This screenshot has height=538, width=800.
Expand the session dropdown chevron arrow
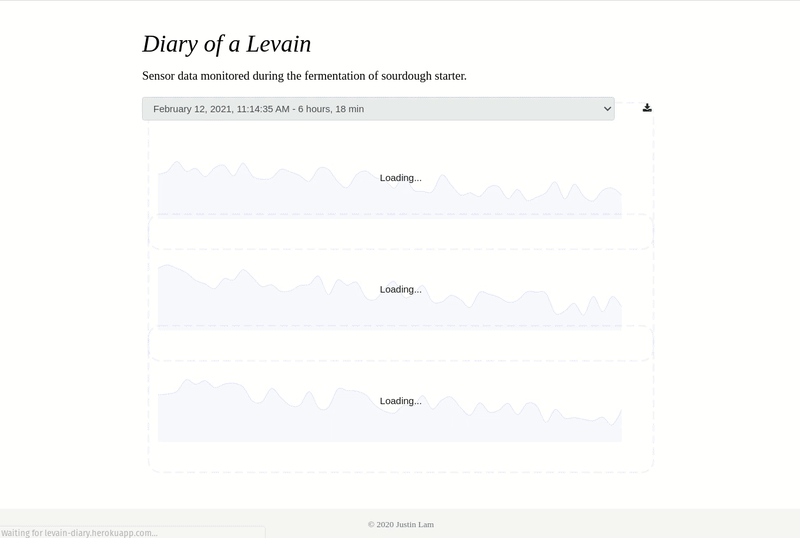point(604,108)
